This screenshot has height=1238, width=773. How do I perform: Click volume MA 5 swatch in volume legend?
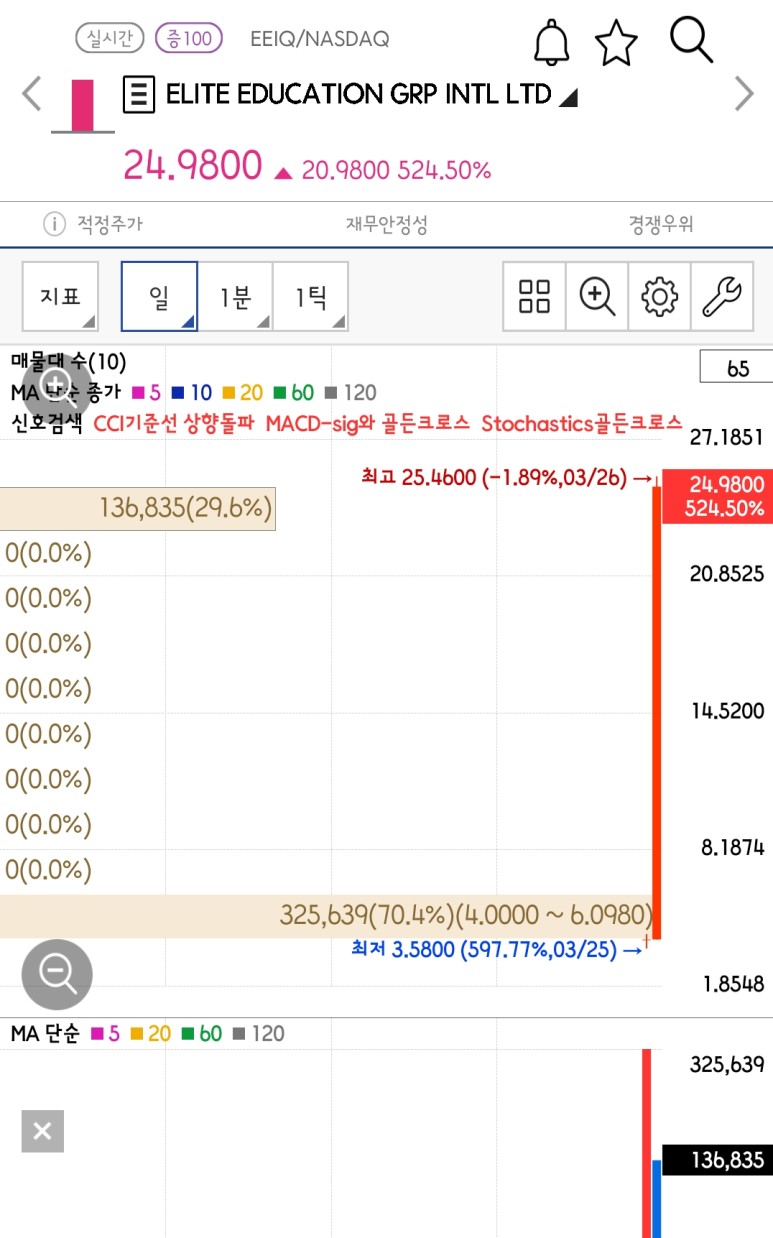pyautogui.click(x=97, y=1034)
